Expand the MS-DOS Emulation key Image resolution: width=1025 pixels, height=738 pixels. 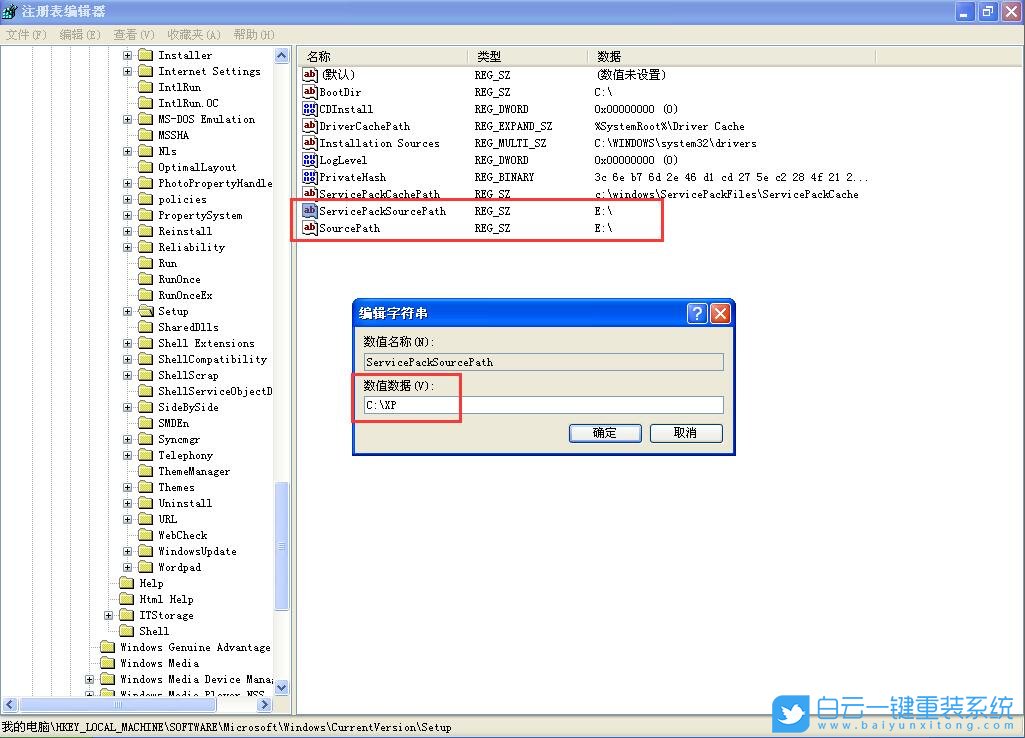(x=127, y=119)
